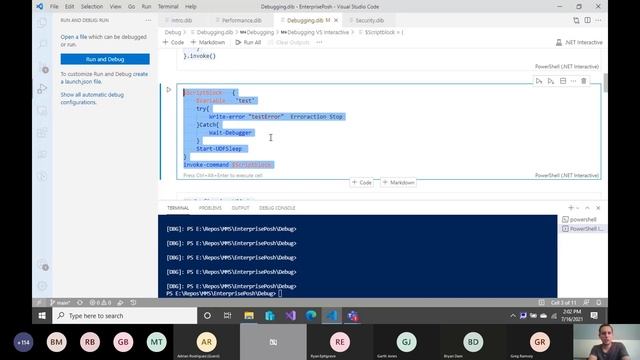Image resolution: width=640 pixels, height=360 pixels.
Task: Click Run All in notebook toolbar
Action: click(x=248, y=42)
